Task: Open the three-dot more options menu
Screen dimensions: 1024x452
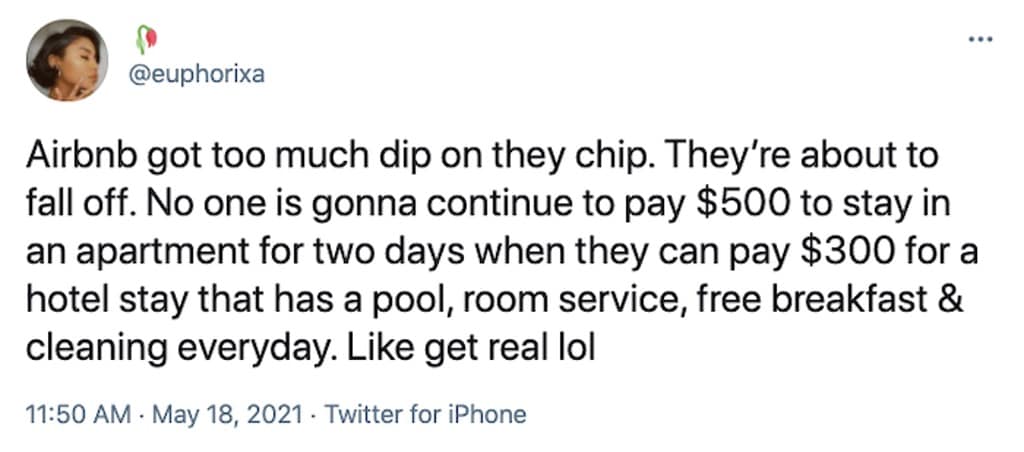Action: point(981,41)
